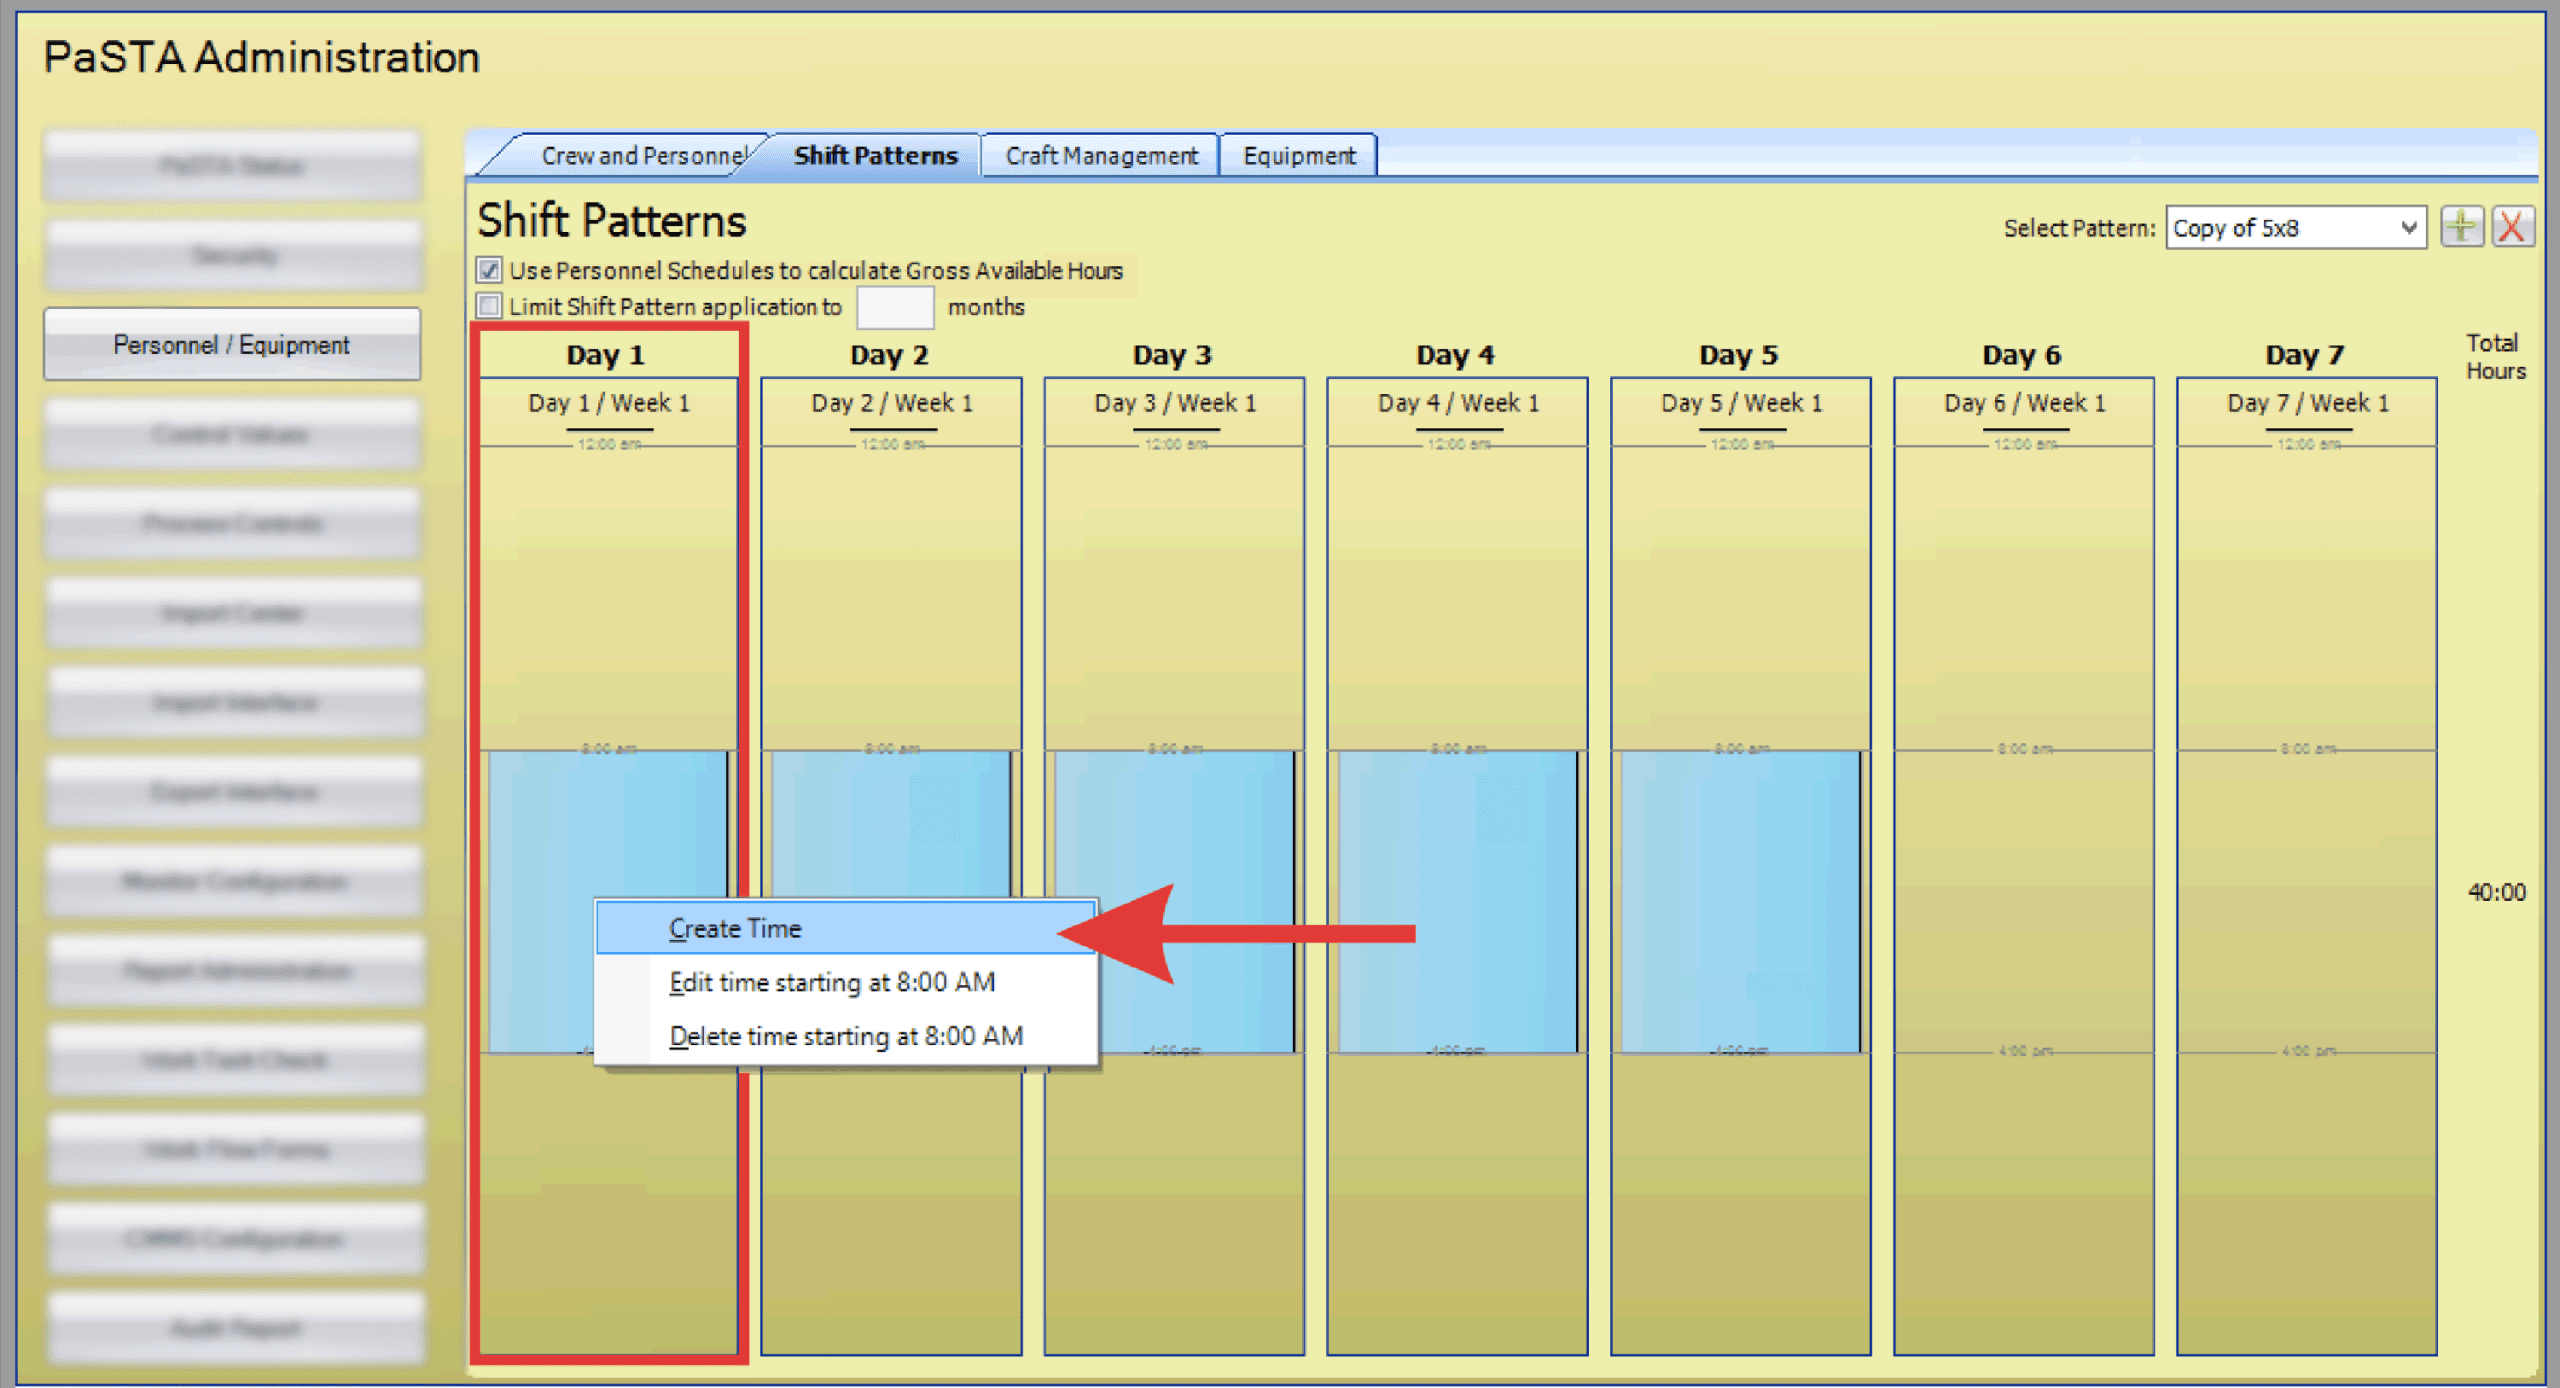Open the Select Pattern dropdown
2560x1388 pixels.
[x=2295, y=228]
